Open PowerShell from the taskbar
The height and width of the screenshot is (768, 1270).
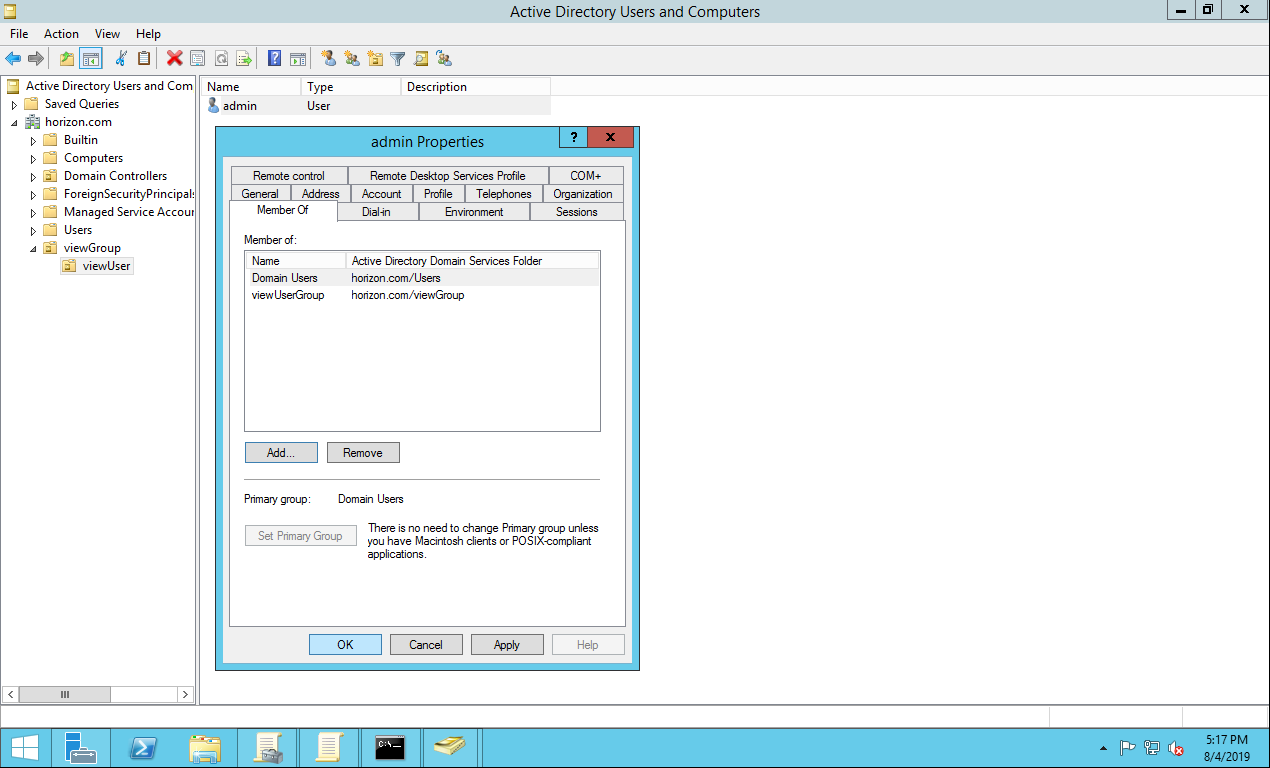pos(143,747)
